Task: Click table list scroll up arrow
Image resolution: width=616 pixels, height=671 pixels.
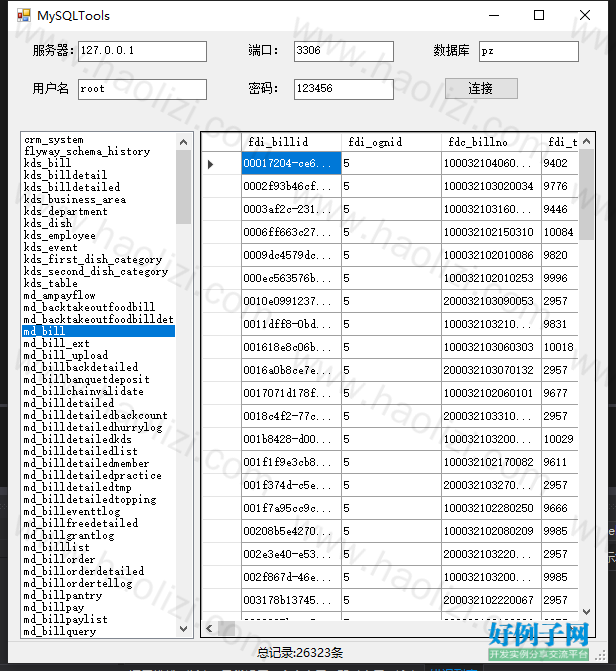Action: click(184, 142)
